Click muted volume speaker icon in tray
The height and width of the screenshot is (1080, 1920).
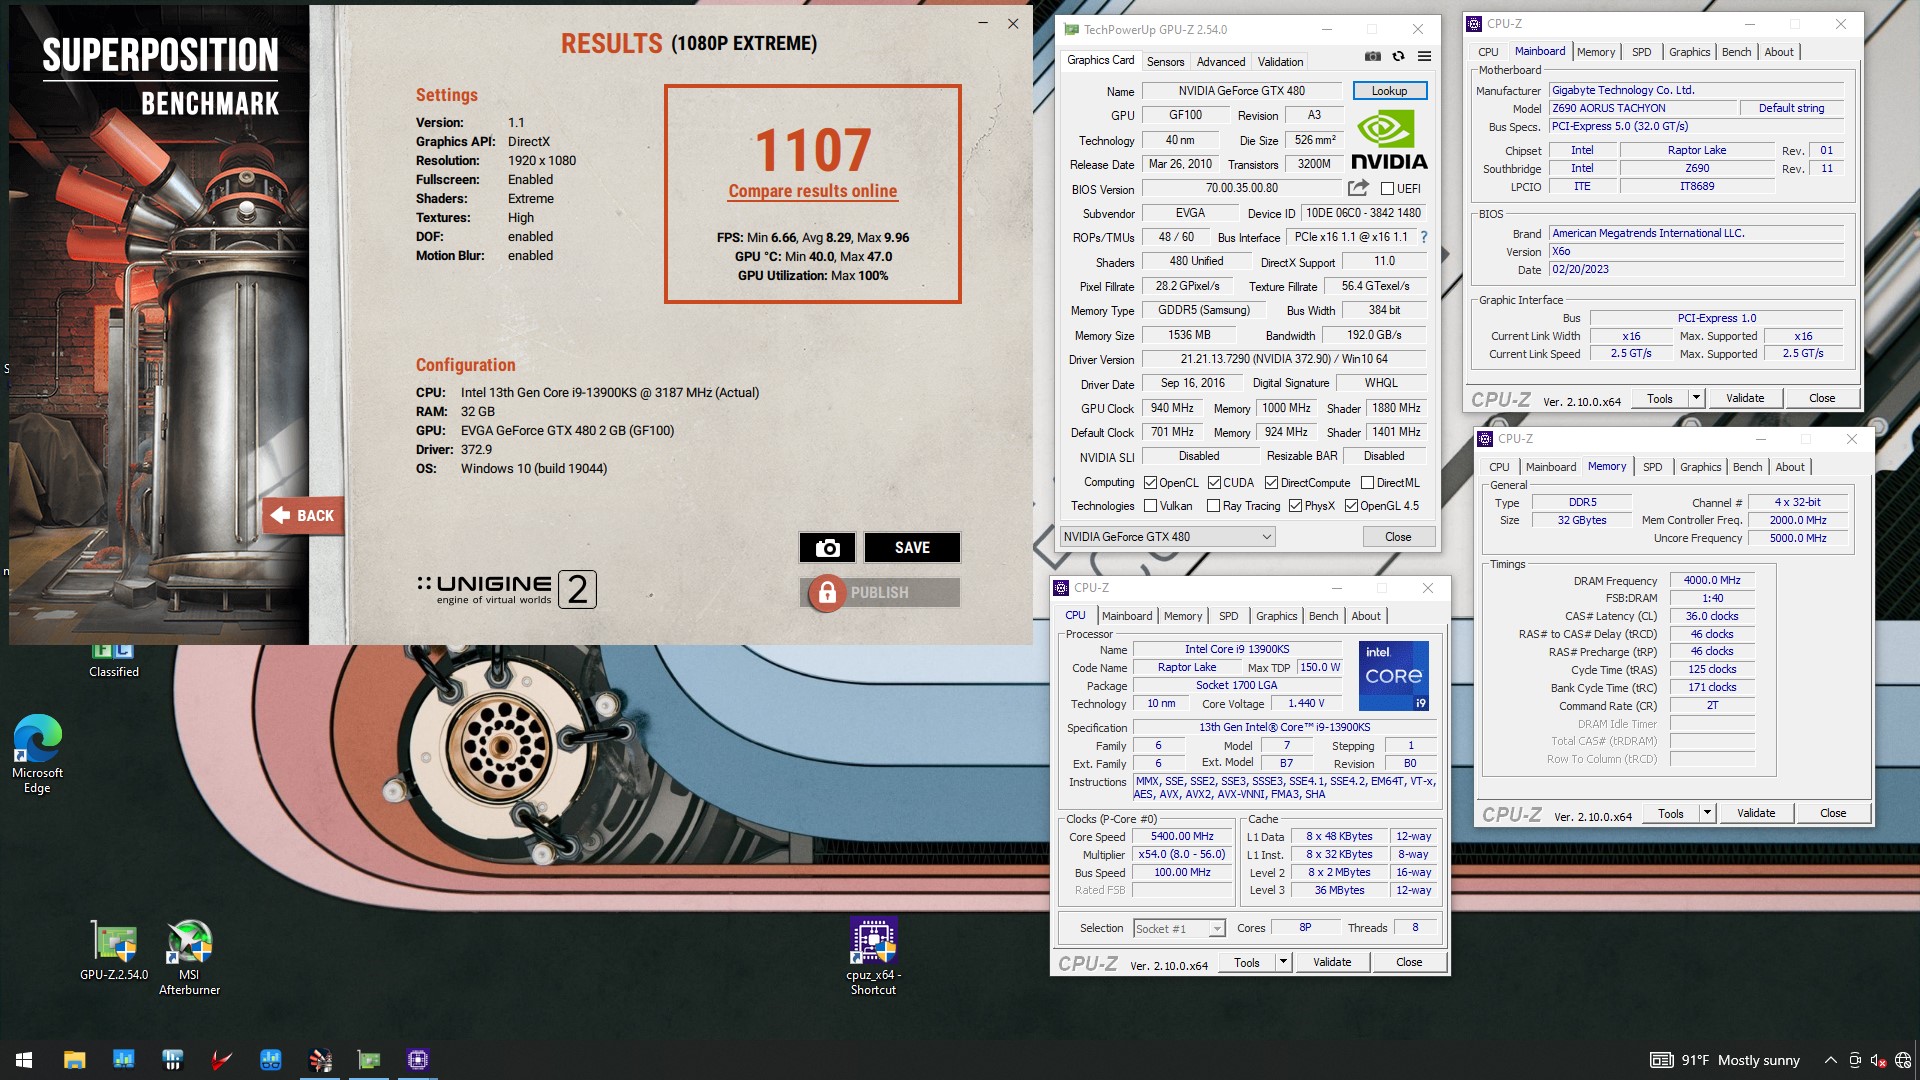(1878, 1060)
